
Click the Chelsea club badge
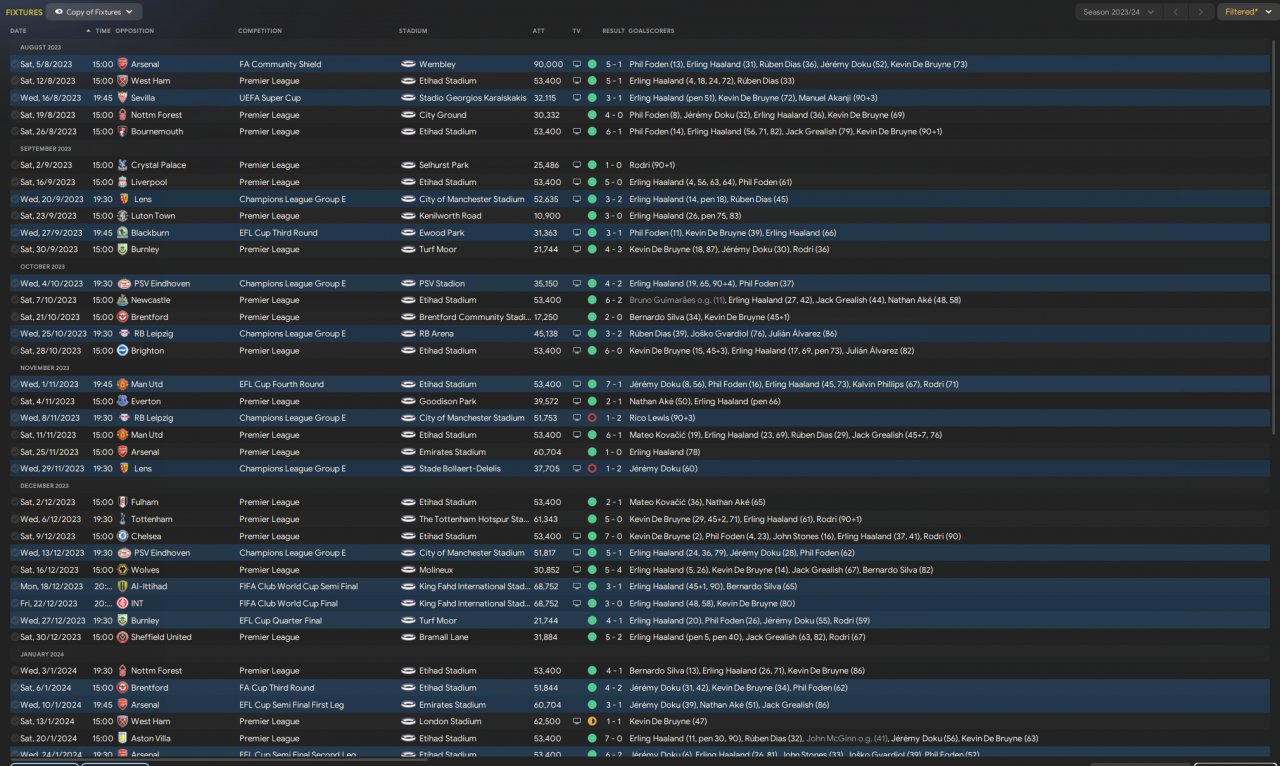coord(123,536)
